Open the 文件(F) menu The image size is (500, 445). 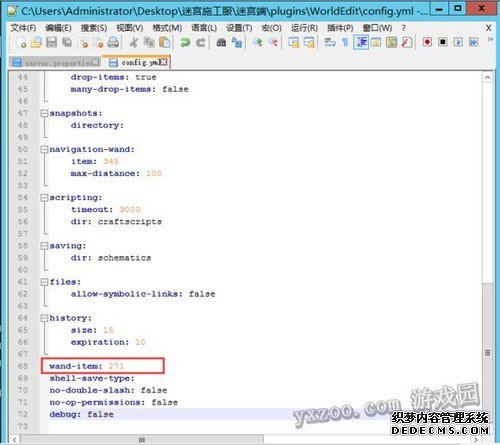tap(23, 28)
